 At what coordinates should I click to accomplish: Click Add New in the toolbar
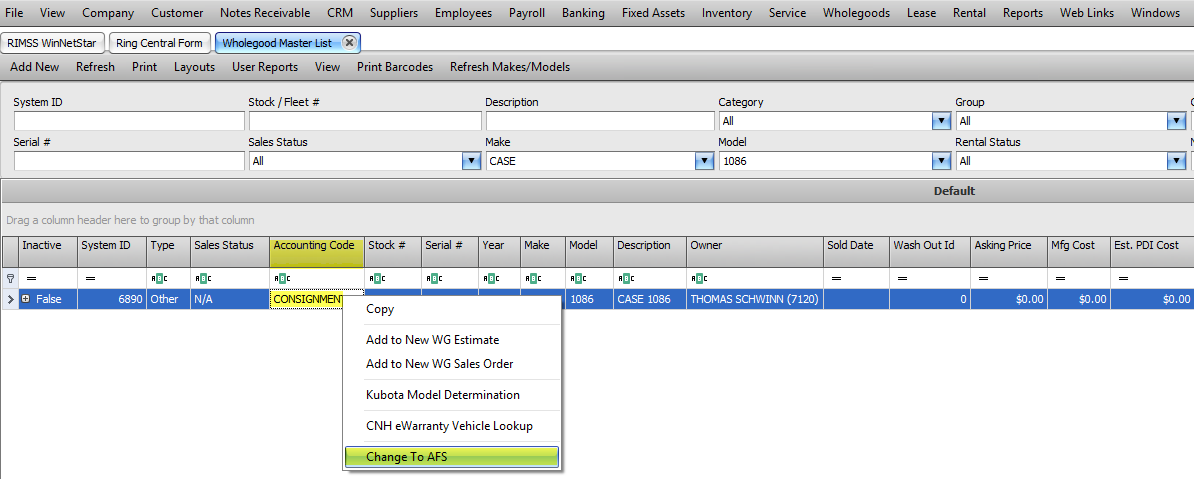35,67
